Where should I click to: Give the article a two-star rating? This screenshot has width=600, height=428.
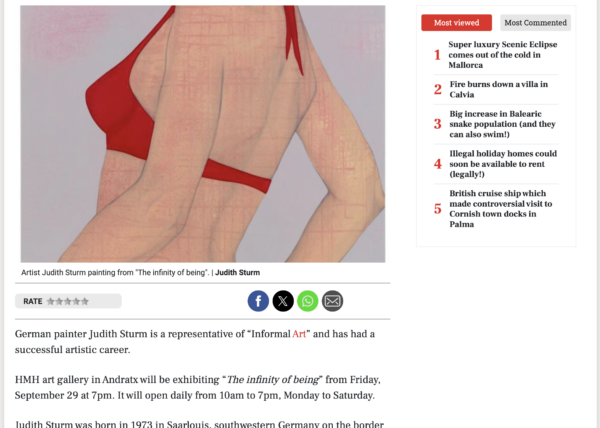tap(59, 301)
